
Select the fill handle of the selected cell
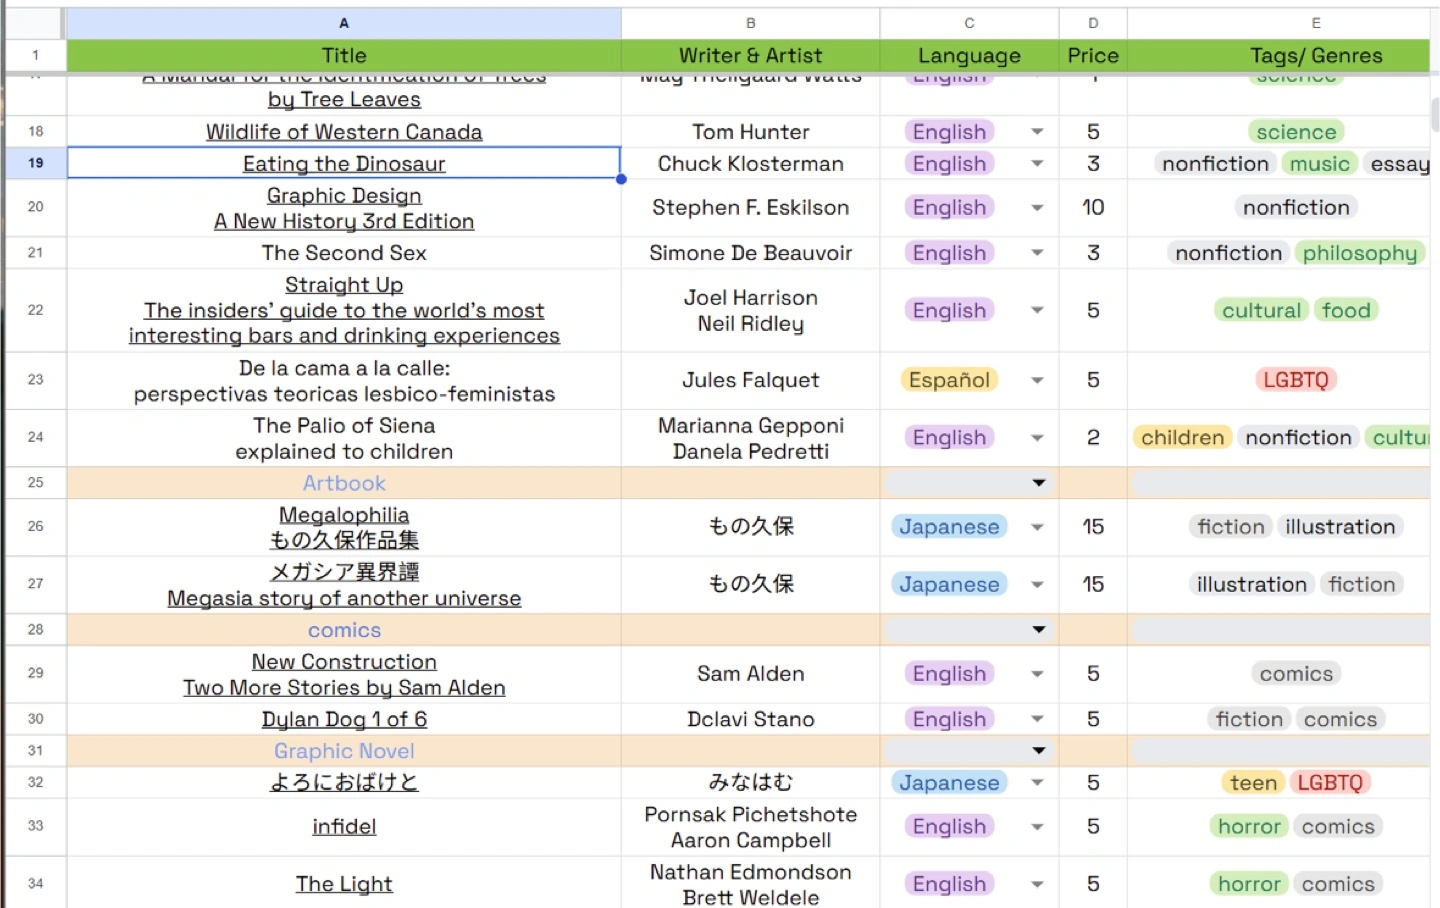tap(621, 179)
